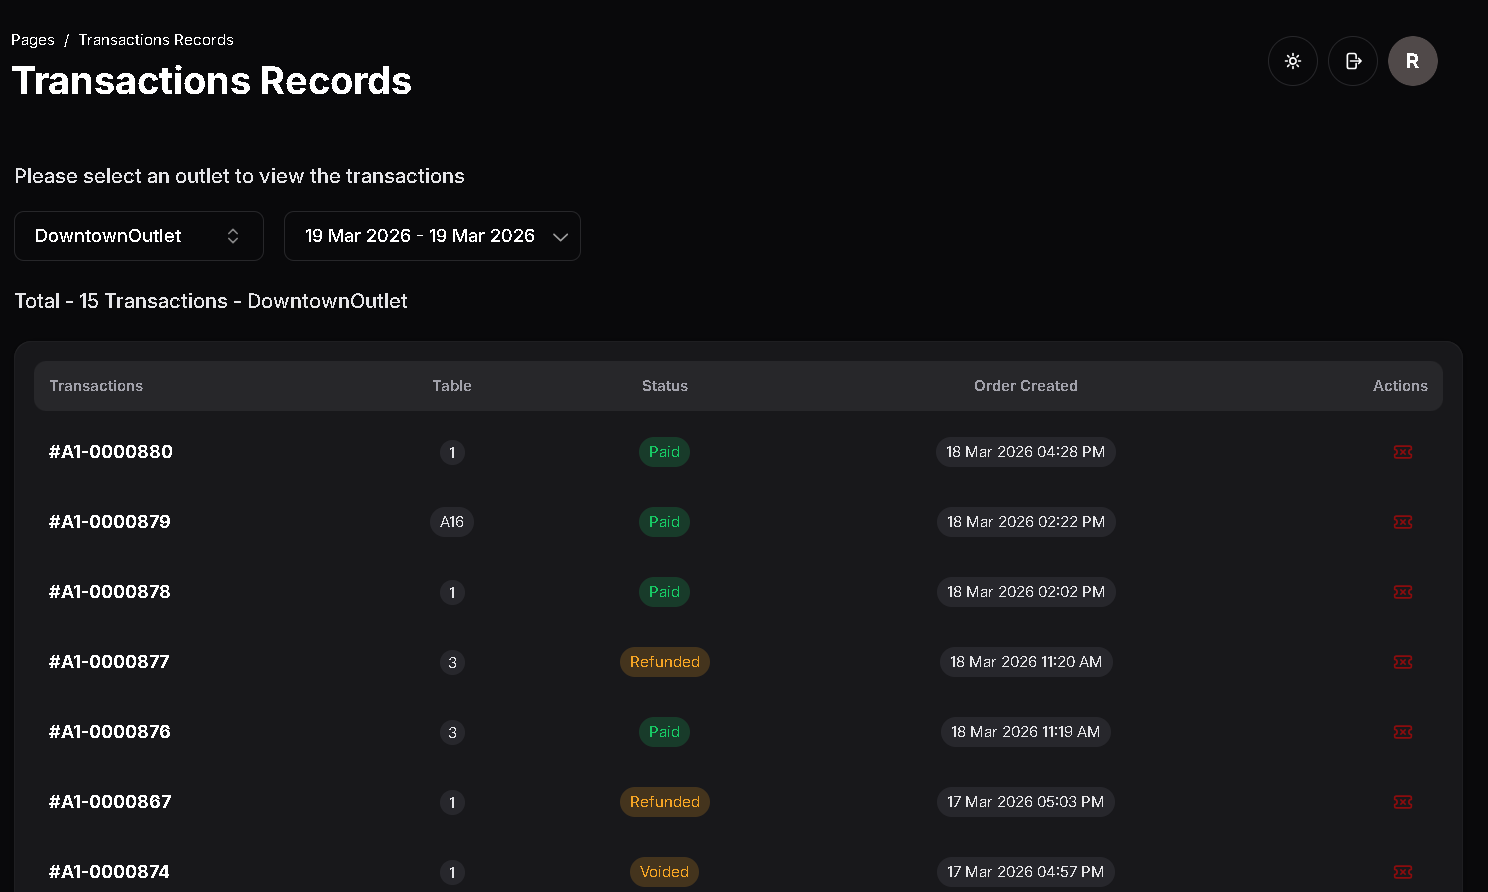
Task: Click the A16 table badge
Action: tap(452, 522)
